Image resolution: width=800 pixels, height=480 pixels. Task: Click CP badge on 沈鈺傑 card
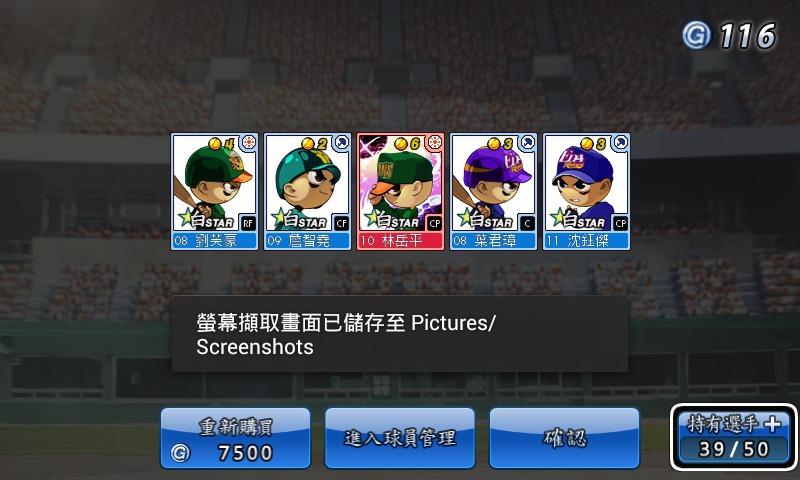click(620, 223)
